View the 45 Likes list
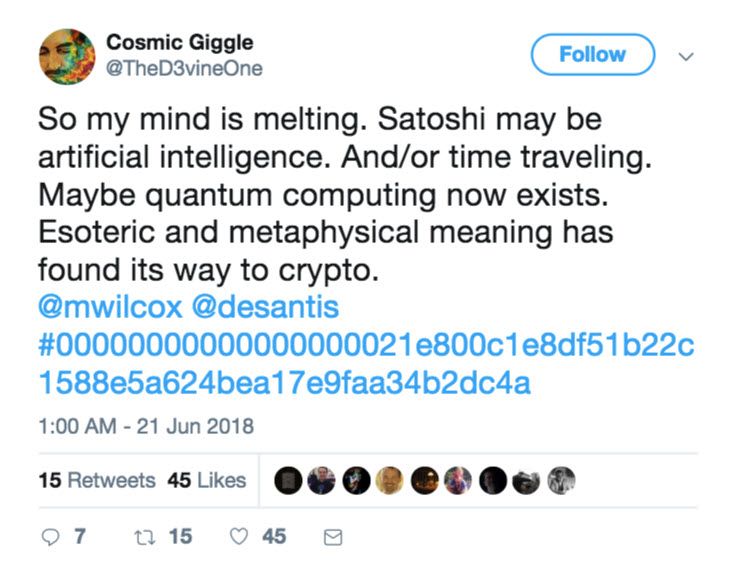733x575 pixels. click(207, 480)
